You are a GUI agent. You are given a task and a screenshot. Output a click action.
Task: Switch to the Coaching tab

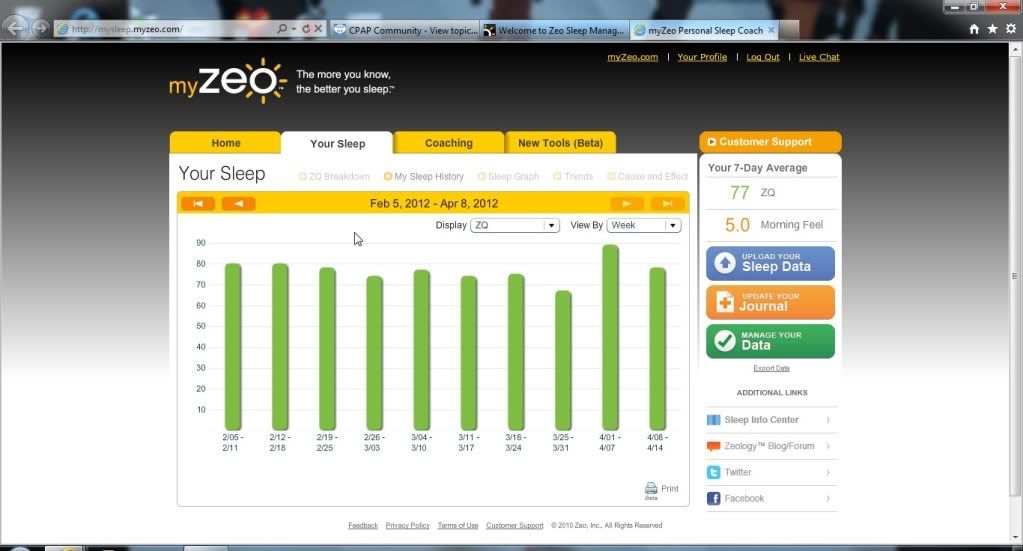449,143
